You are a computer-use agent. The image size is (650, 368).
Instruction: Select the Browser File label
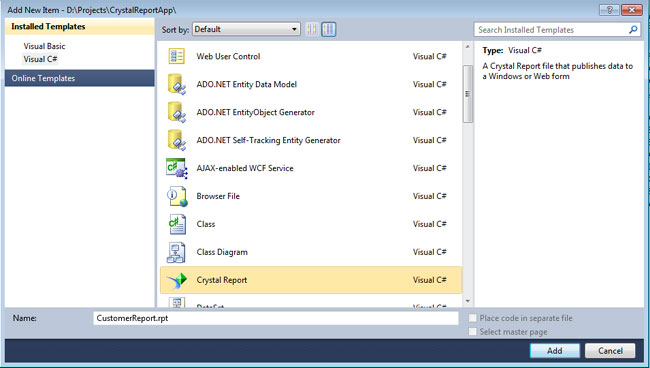(218, 196)
